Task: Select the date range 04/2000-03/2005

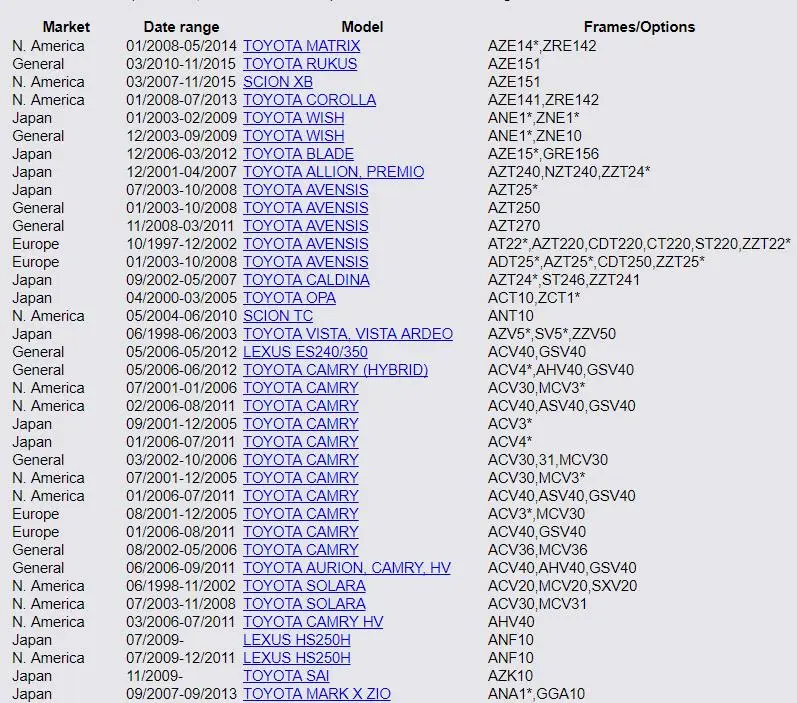Action: (181, 298)
